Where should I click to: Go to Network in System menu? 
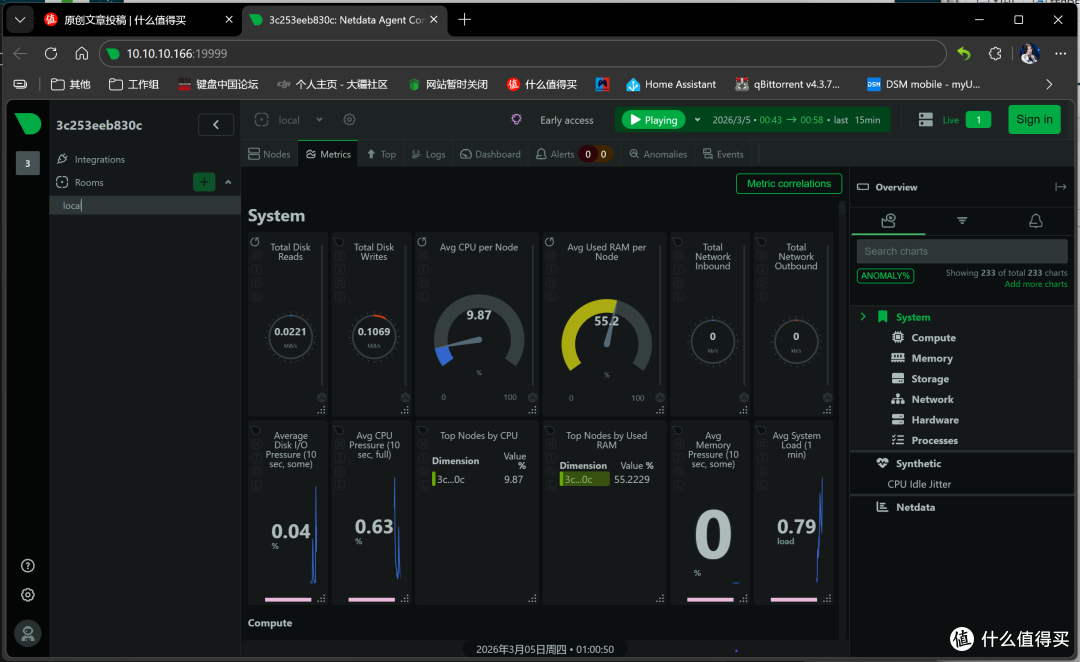pos(932,400)
